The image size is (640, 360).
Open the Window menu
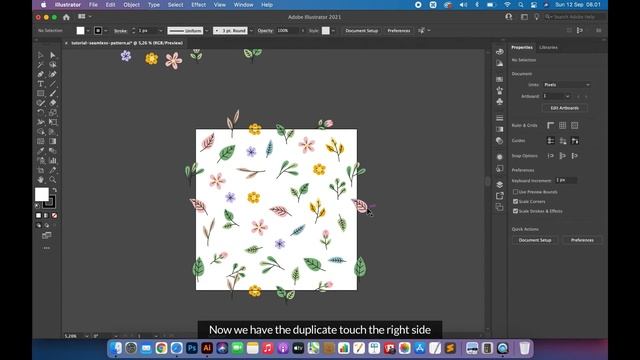click(x=243, y=5)
